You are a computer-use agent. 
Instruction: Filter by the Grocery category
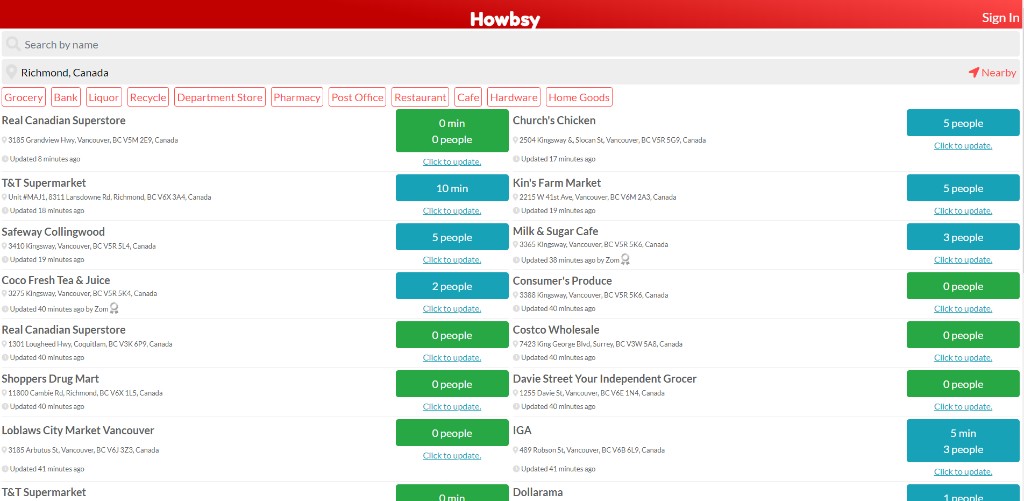click(24, 98)
